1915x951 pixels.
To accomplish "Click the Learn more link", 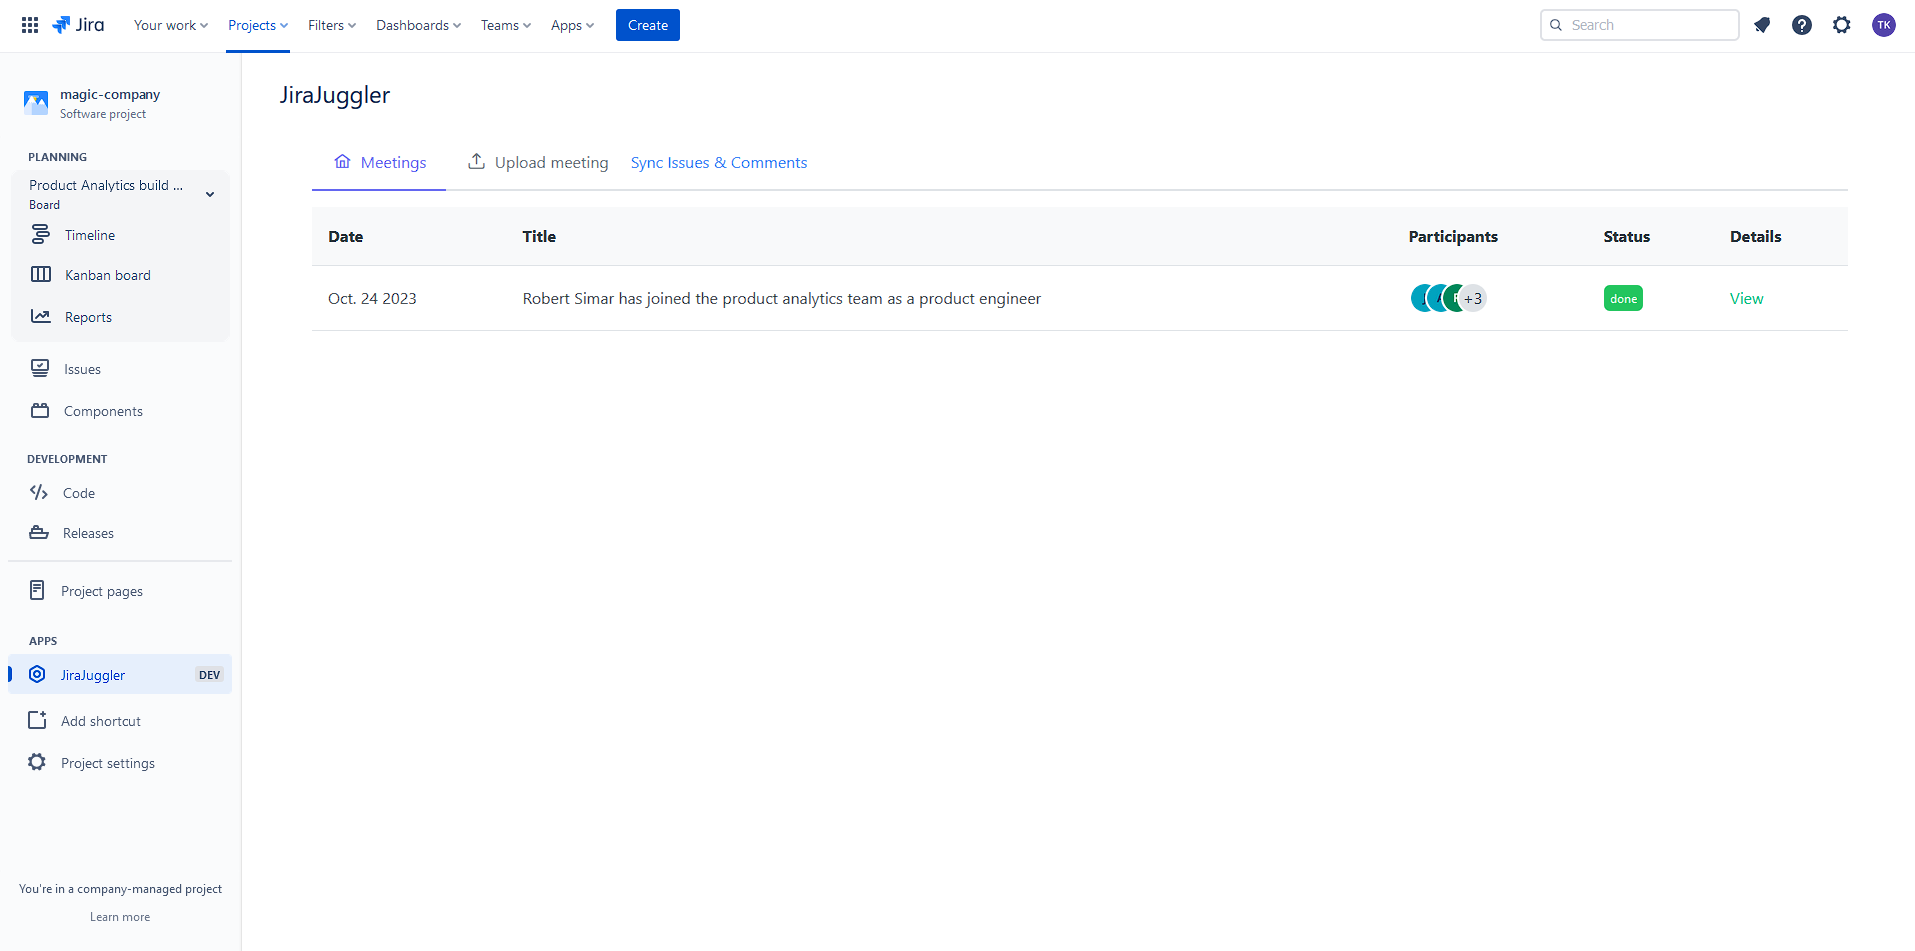I will 120,917.
